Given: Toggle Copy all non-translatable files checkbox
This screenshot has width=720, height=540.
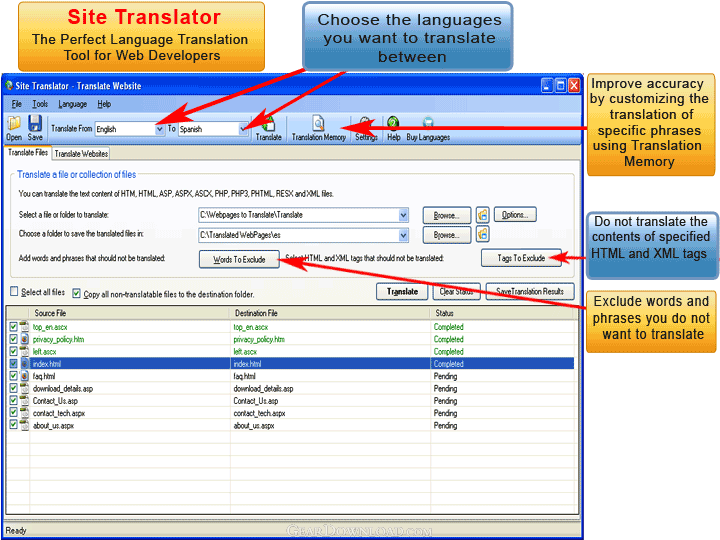Looking at the screenshot, I should 77,293.
